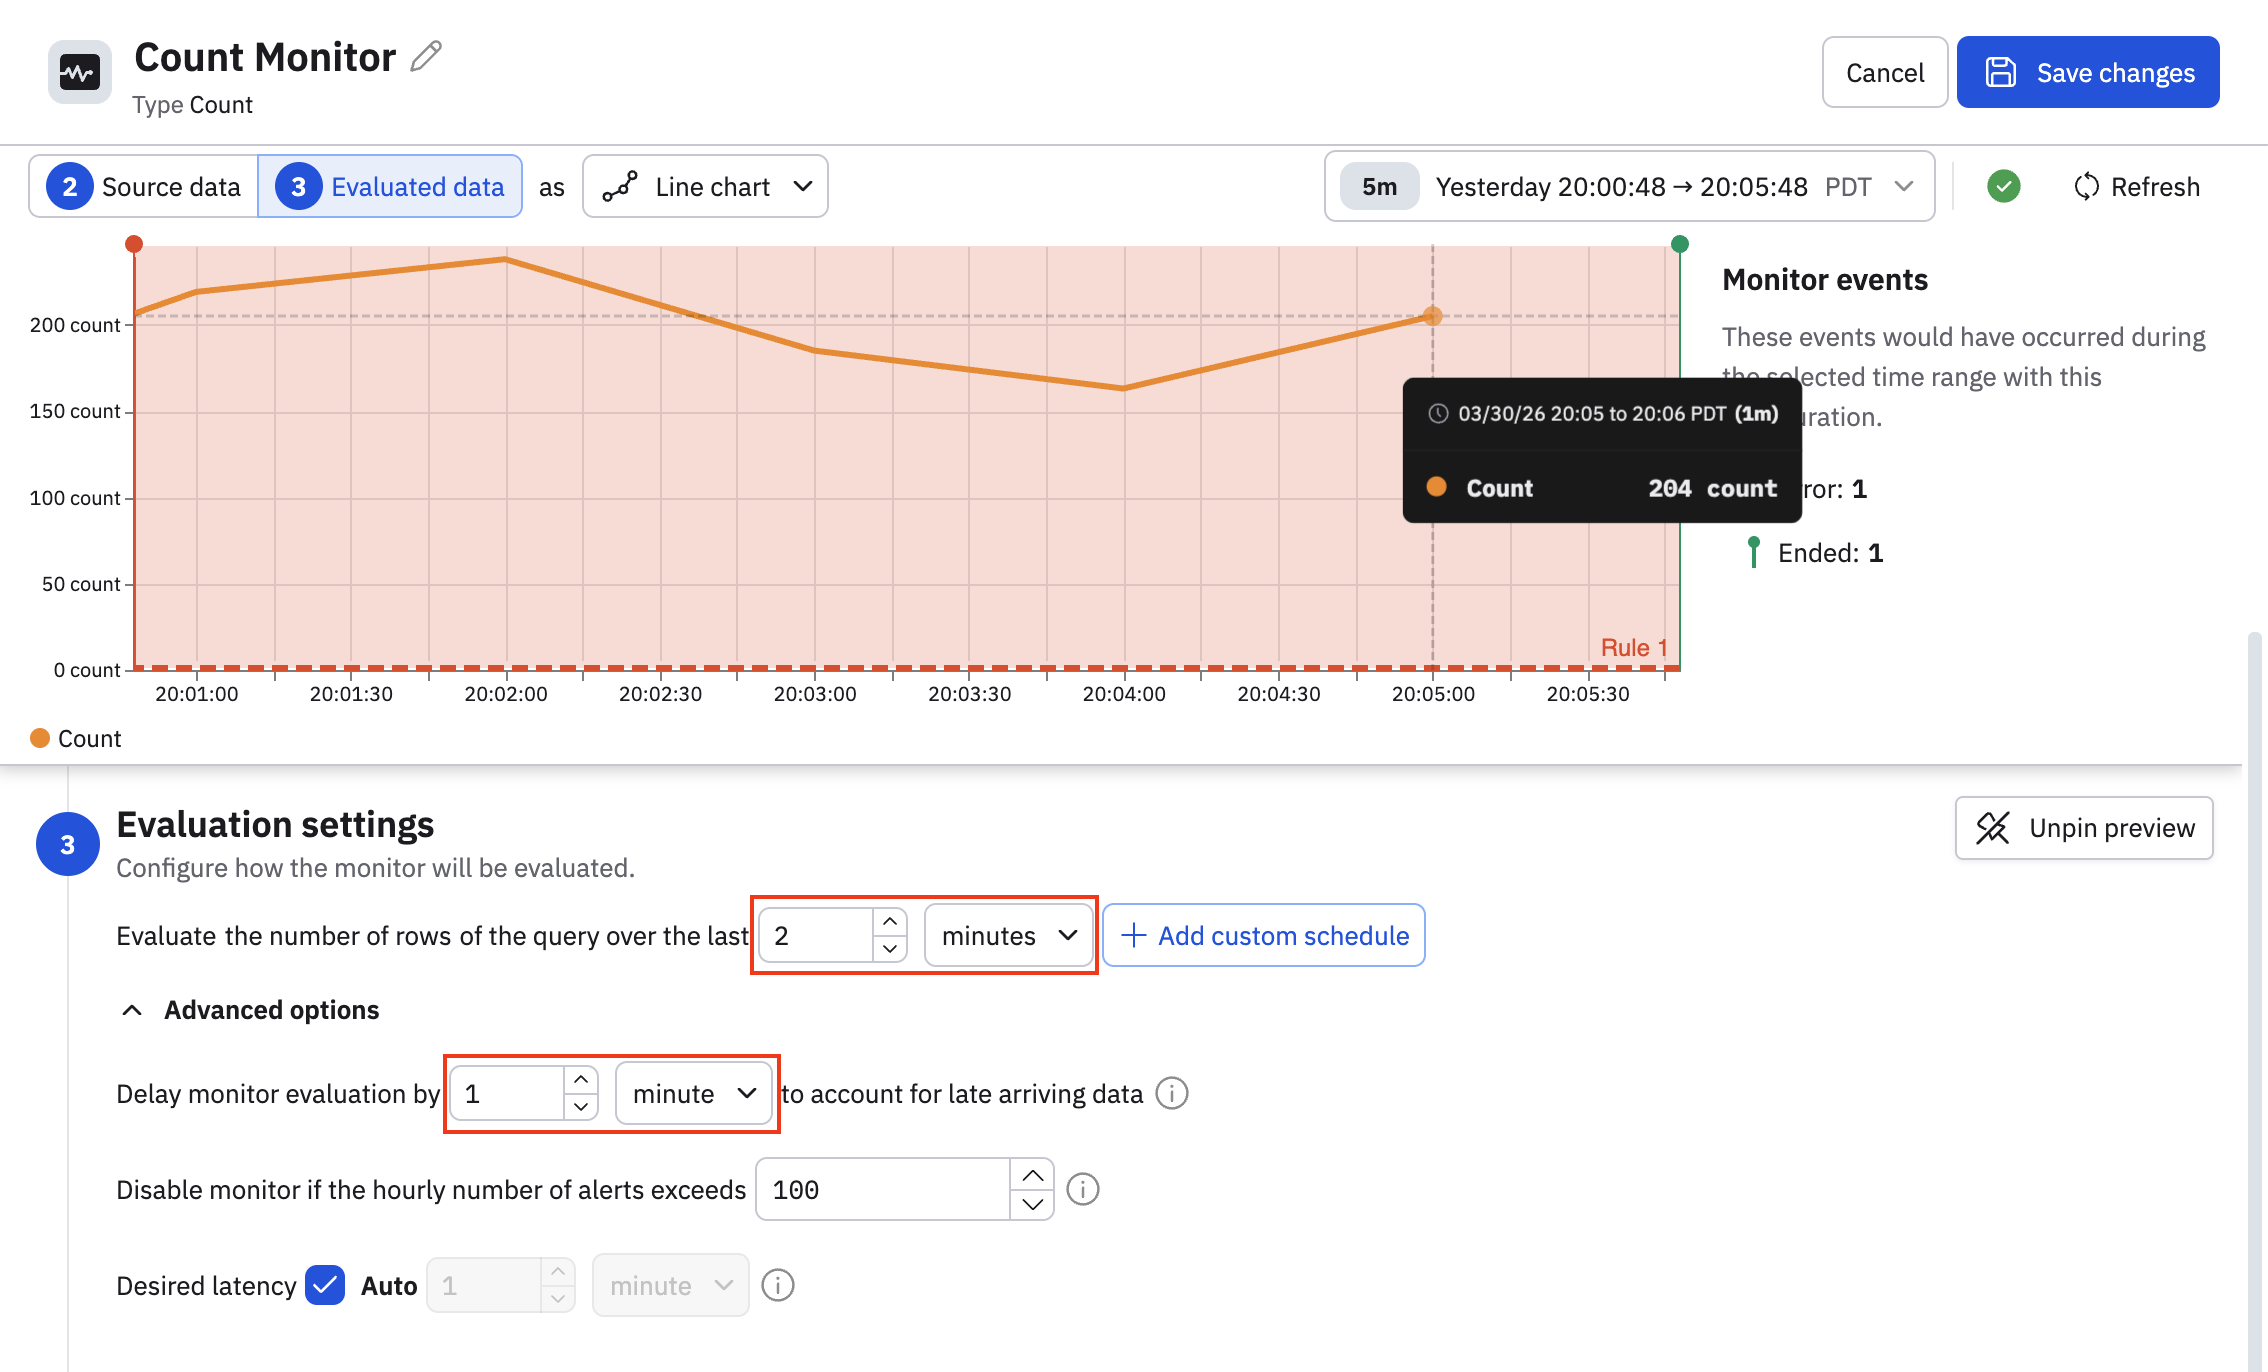This screenshot has height=1372, width=2268.
Task: Click the pencil icon to rename monitor
Action: pyautogui.click(x=426, y=56)
